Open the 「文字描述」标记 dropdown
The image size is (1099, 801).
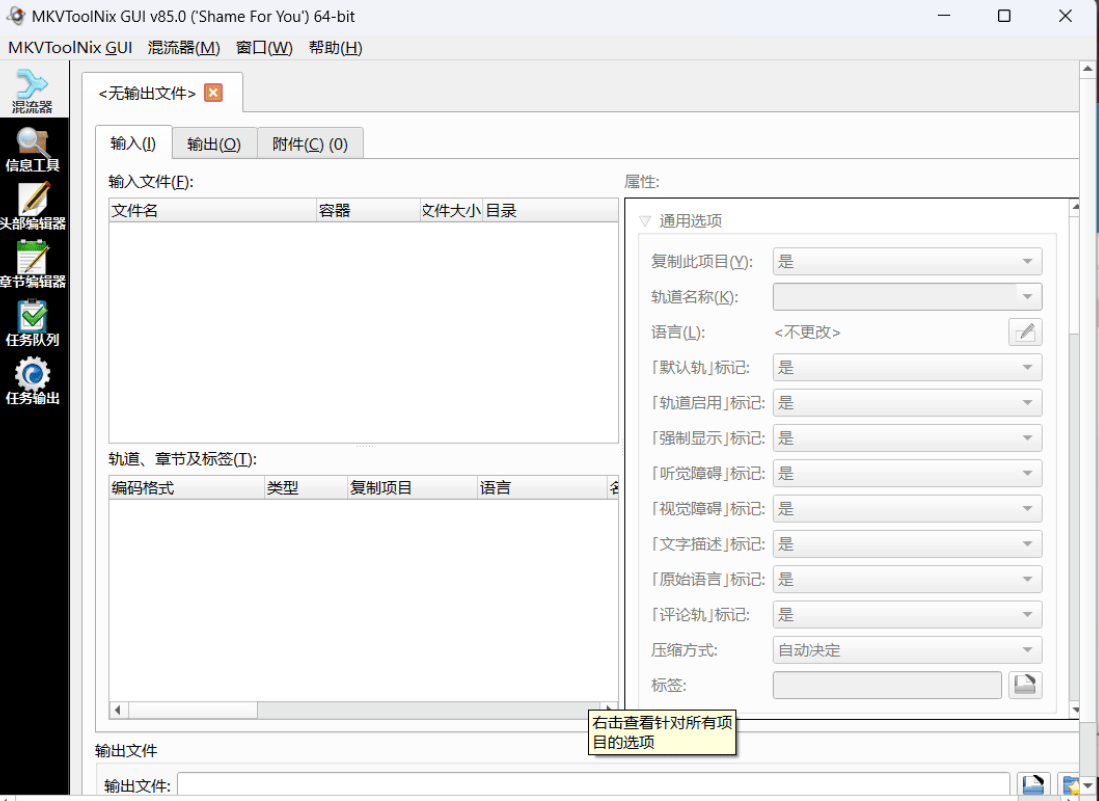[x=907, y=544]
